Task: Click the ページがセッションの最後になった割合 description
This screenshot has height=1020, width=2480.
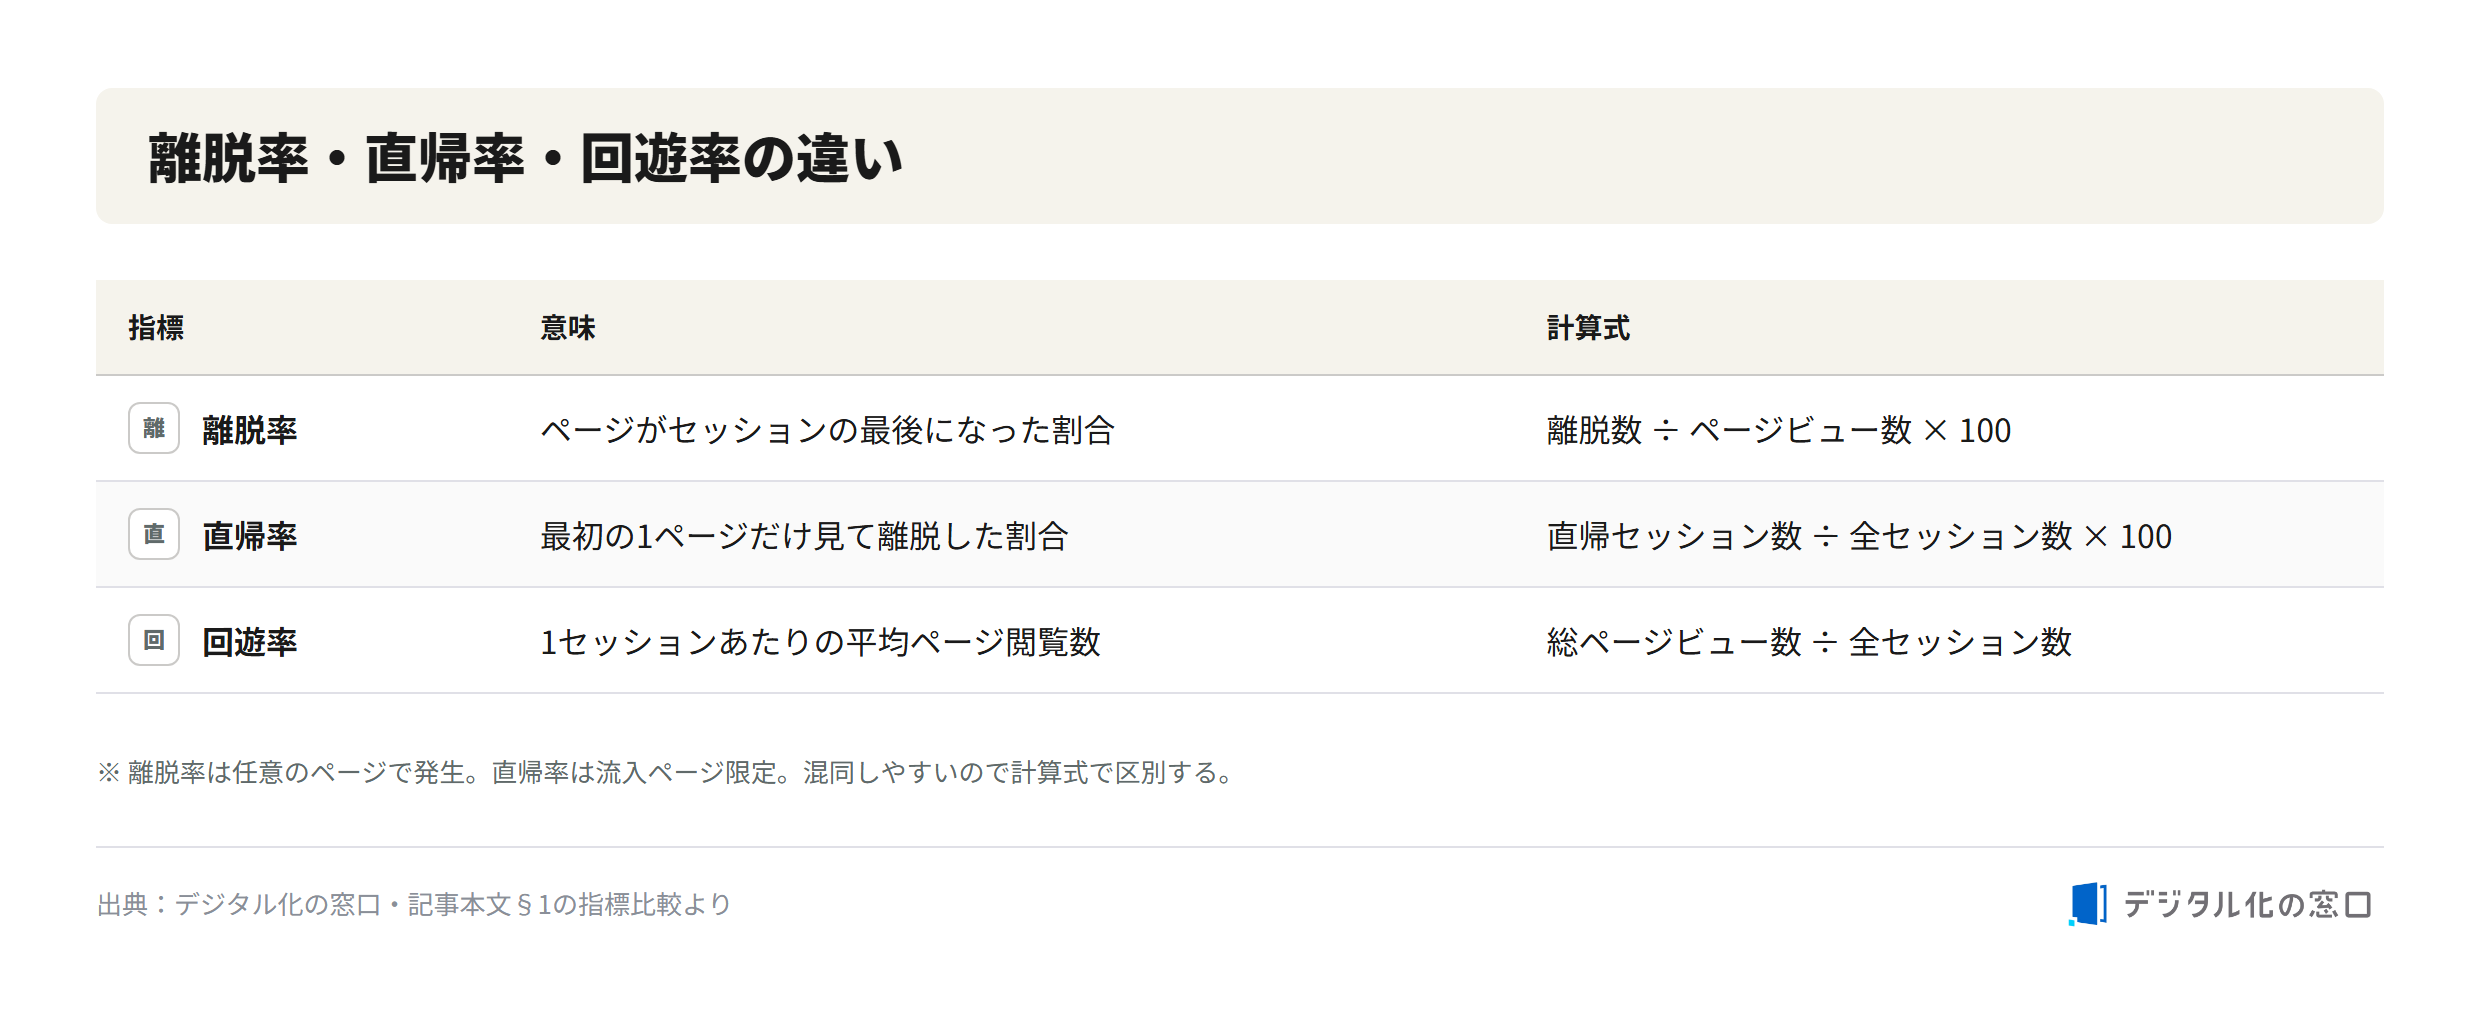Action: click(828, 430)
